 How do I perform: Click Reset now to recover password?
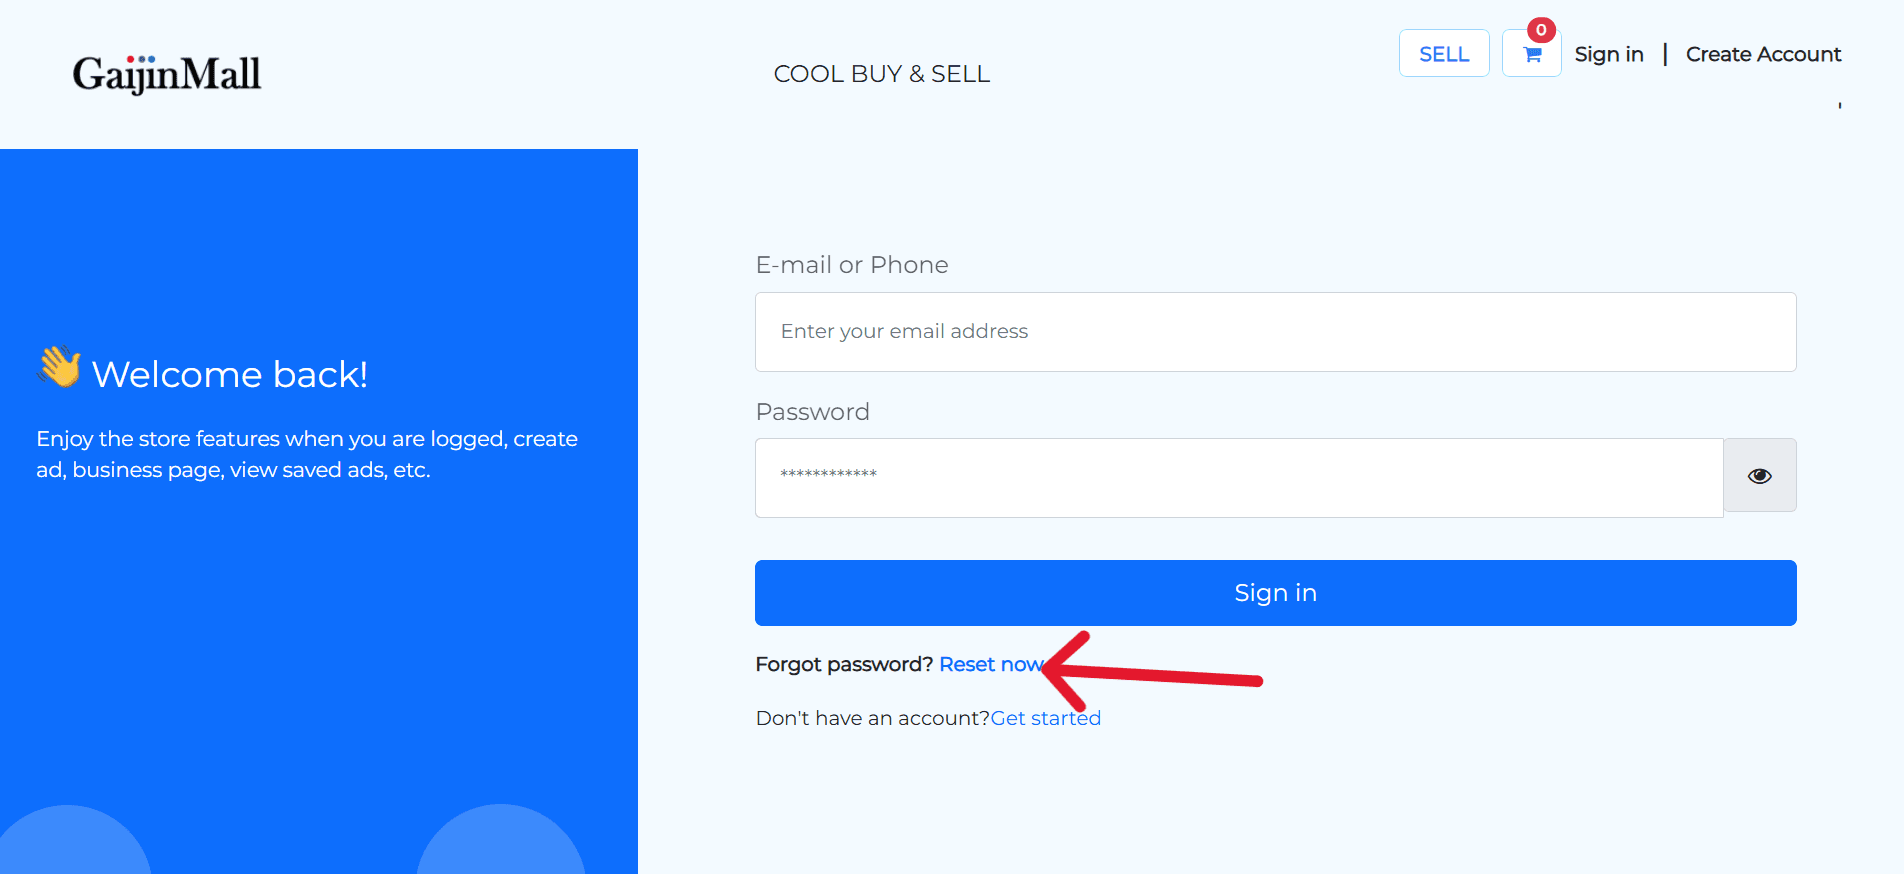(x=991, y=664)
